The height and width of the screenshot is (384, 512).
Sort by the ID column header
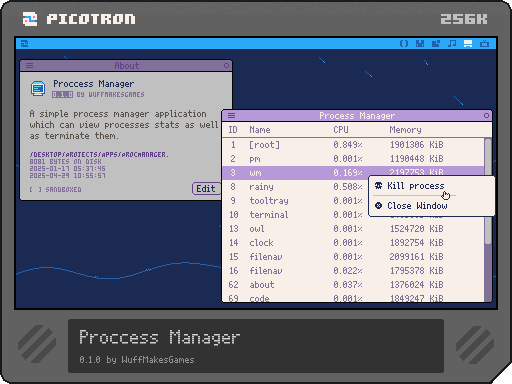click(233, 130)
